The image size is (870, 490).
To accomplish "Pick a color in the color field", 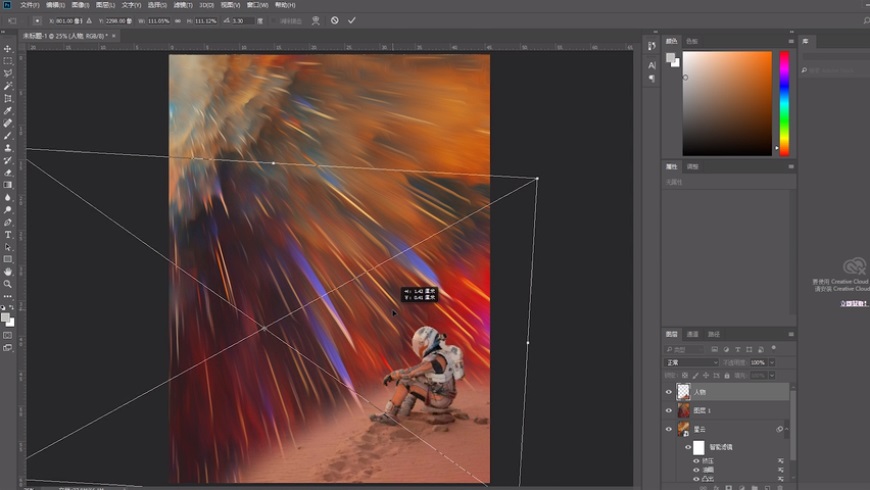I will pyautogui.click(x=727, y=103).
